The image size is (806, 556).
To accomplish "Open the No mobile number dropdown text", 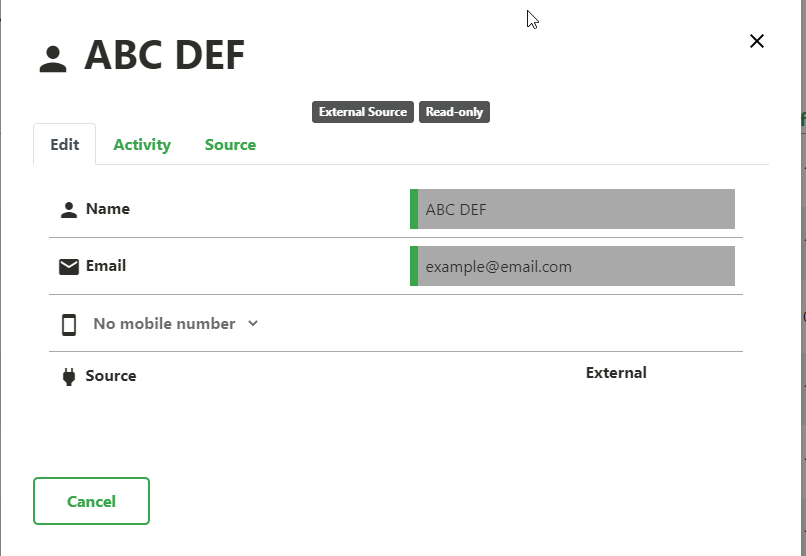I will coord(164,323).
